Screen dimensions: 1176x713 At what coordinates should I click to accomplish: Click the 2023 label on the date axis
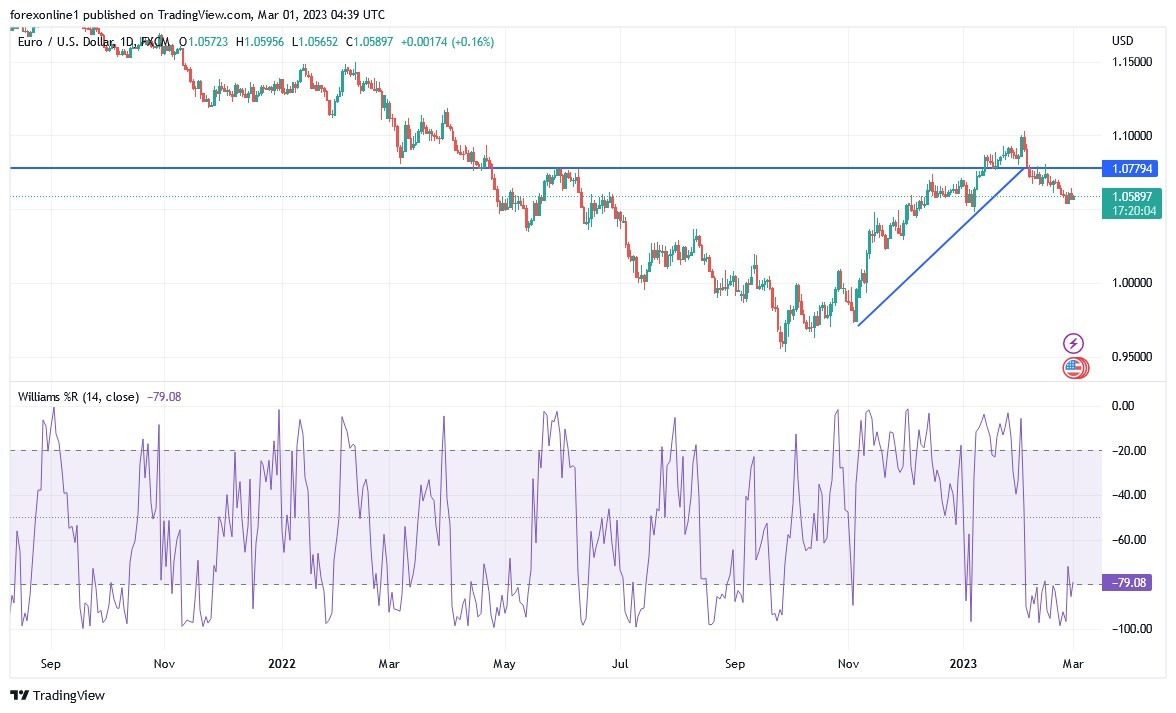(963, 663)
